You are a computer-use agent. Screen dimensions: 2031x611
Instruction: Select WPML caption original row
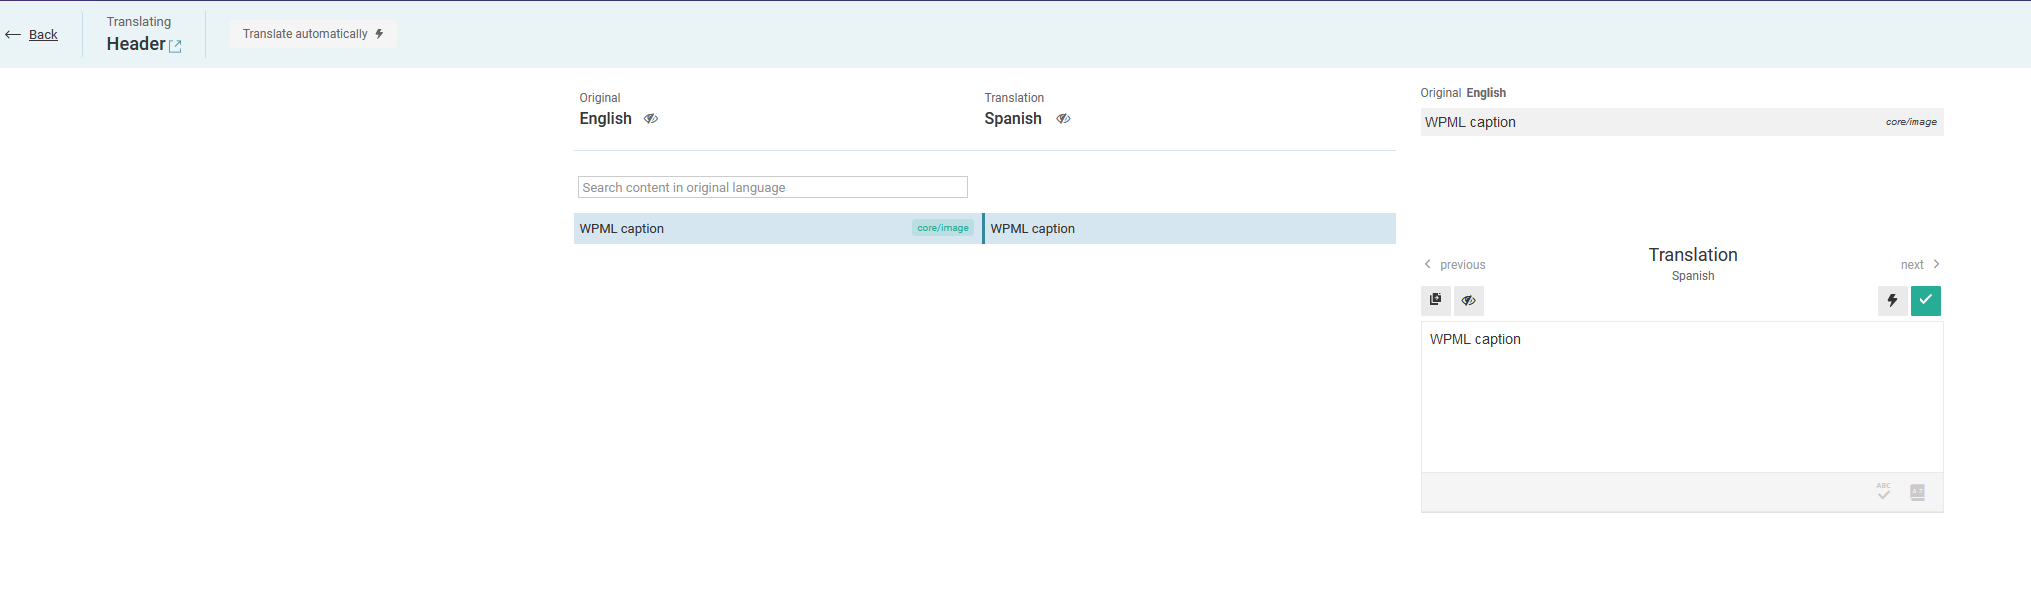777,228
